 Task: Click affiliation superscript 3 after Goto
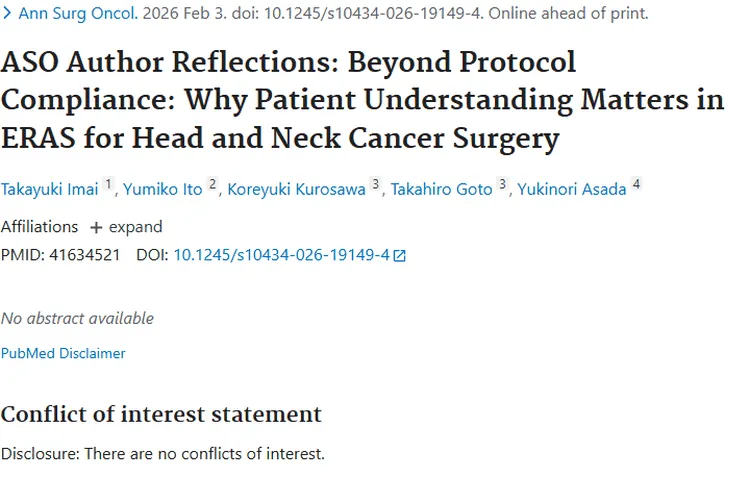(502, 185)
